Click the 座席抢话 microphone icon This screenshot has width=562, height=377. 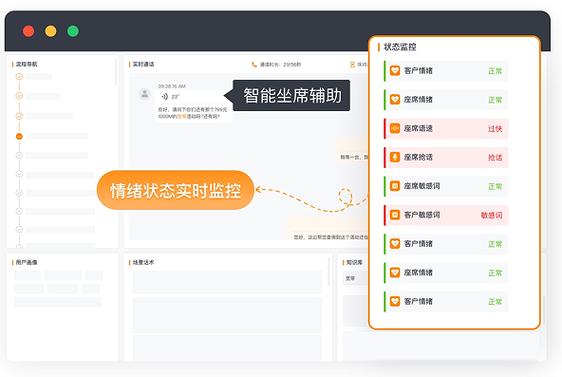(395, 157)
